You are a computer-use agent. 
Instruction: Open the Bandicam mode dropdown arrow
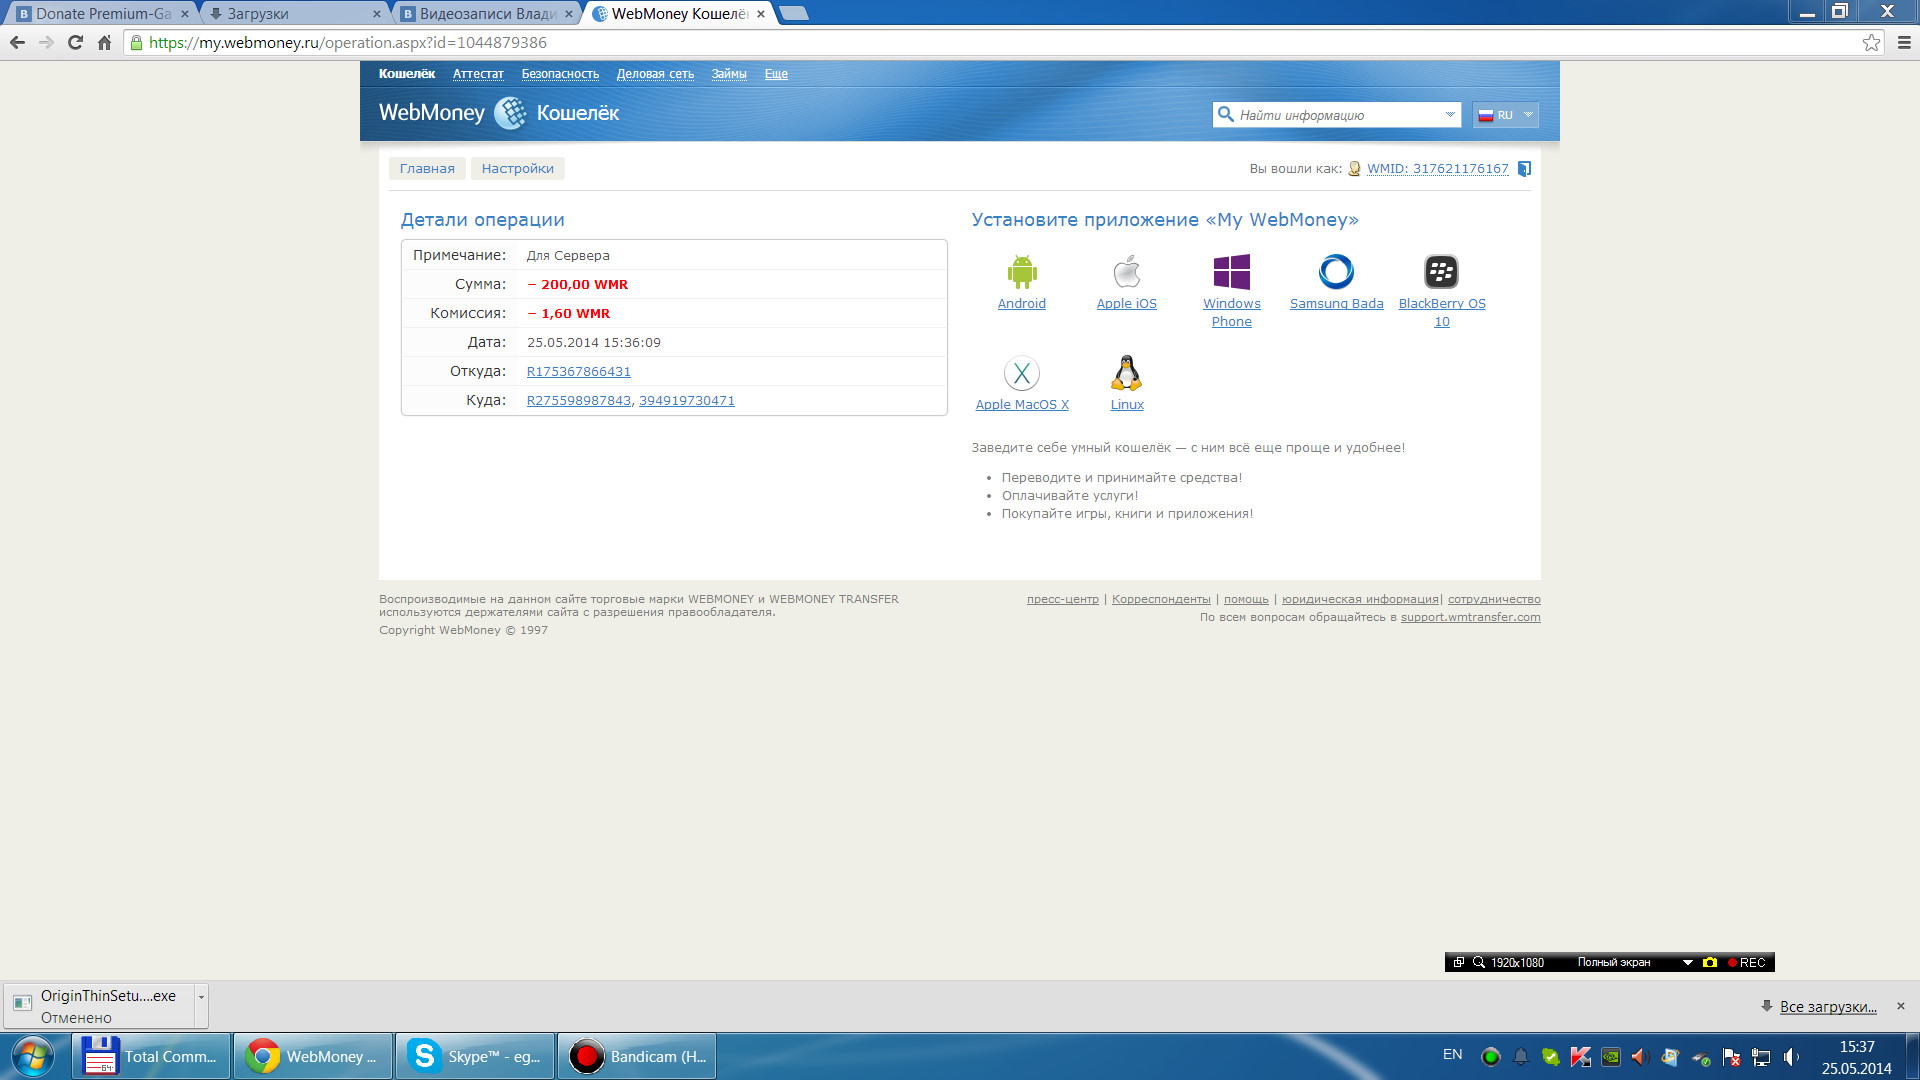pos(1687,963)
